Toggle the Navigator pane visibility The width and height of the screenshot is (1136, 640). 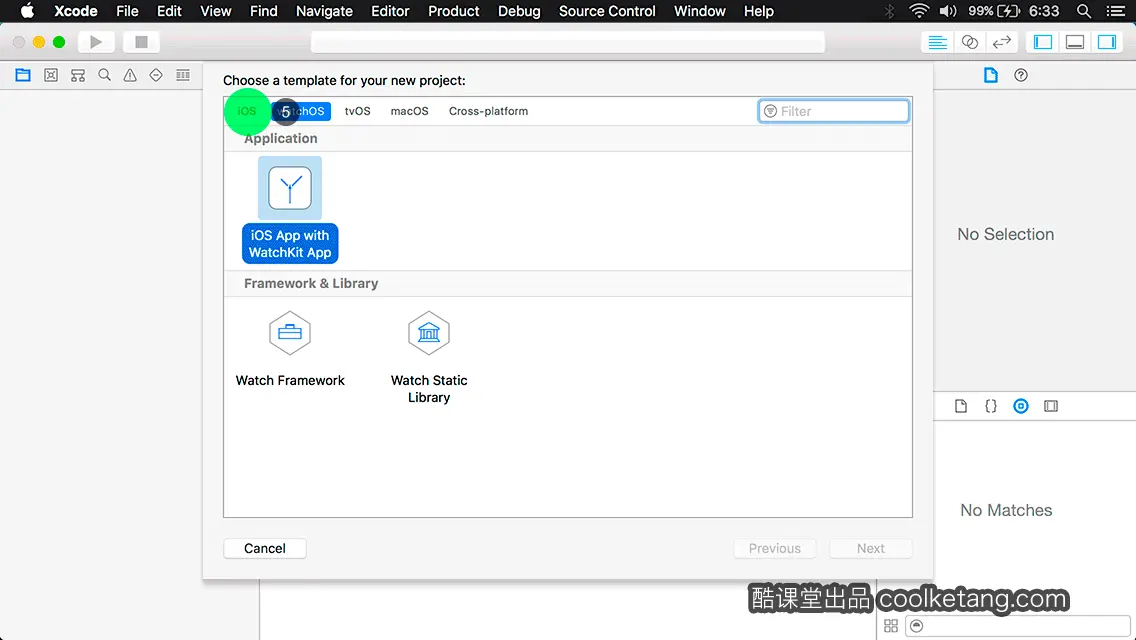tap(1043, 42)
